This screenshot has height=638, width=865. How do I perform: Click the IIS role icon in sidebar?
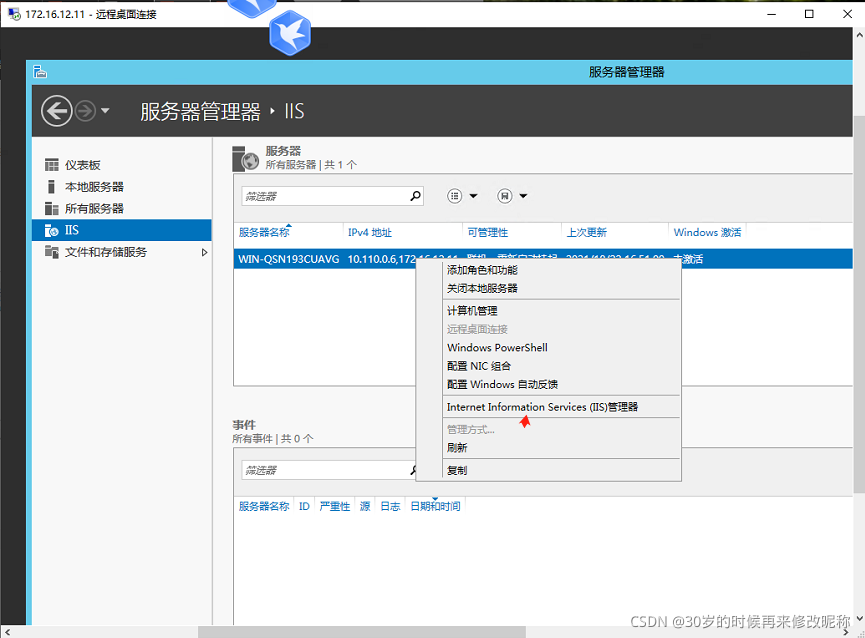[51, 230]
